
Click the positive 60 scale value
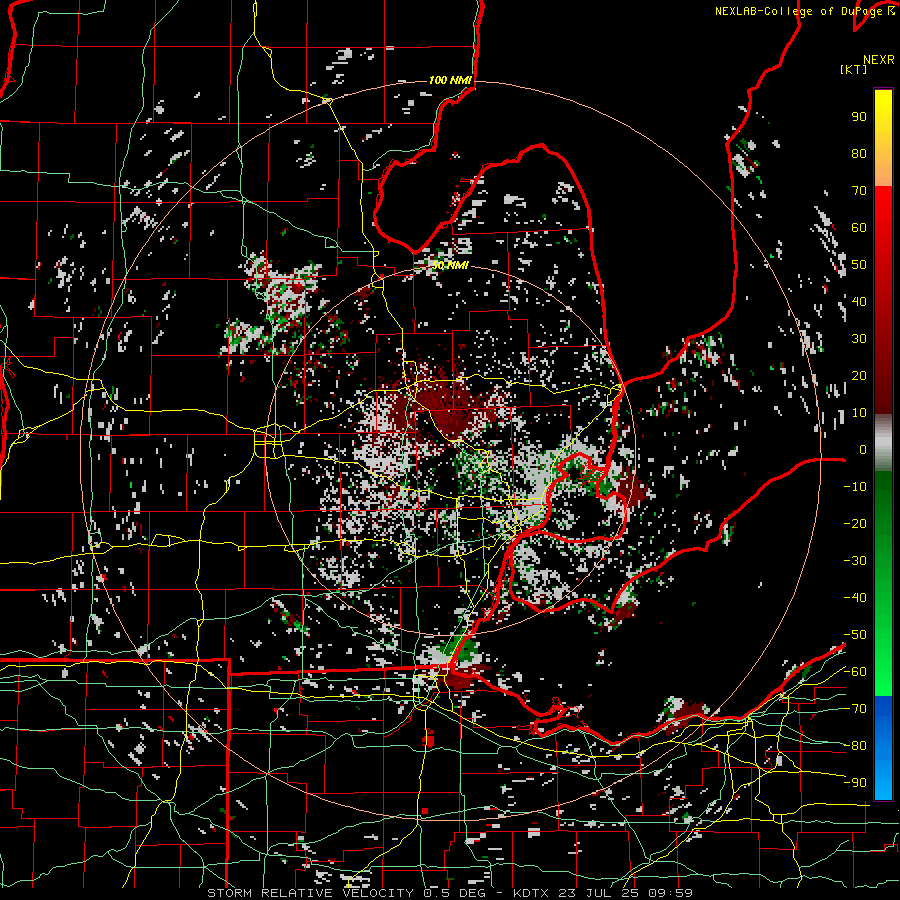pyautogui.click(x=859, y=227)
